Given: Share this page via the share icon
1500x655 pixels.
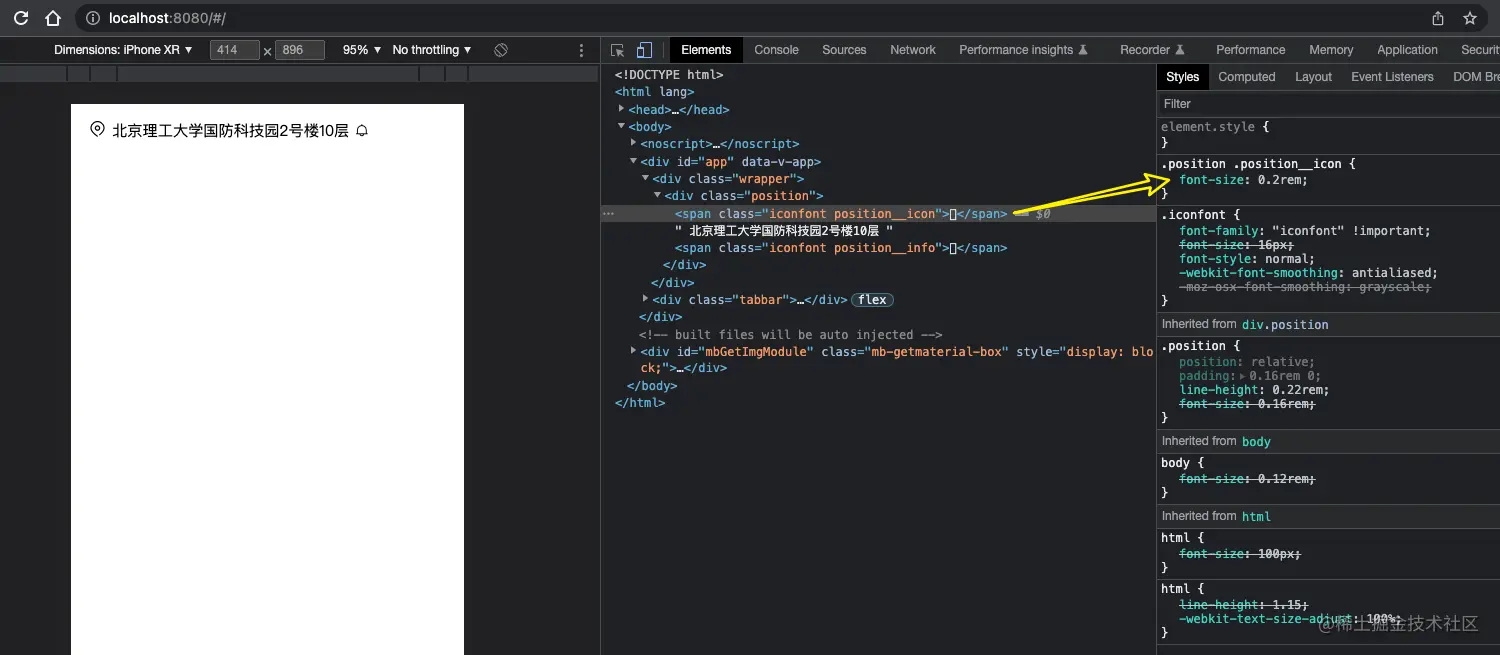Looking at the screenshot, I should [x=1438, y=18].
